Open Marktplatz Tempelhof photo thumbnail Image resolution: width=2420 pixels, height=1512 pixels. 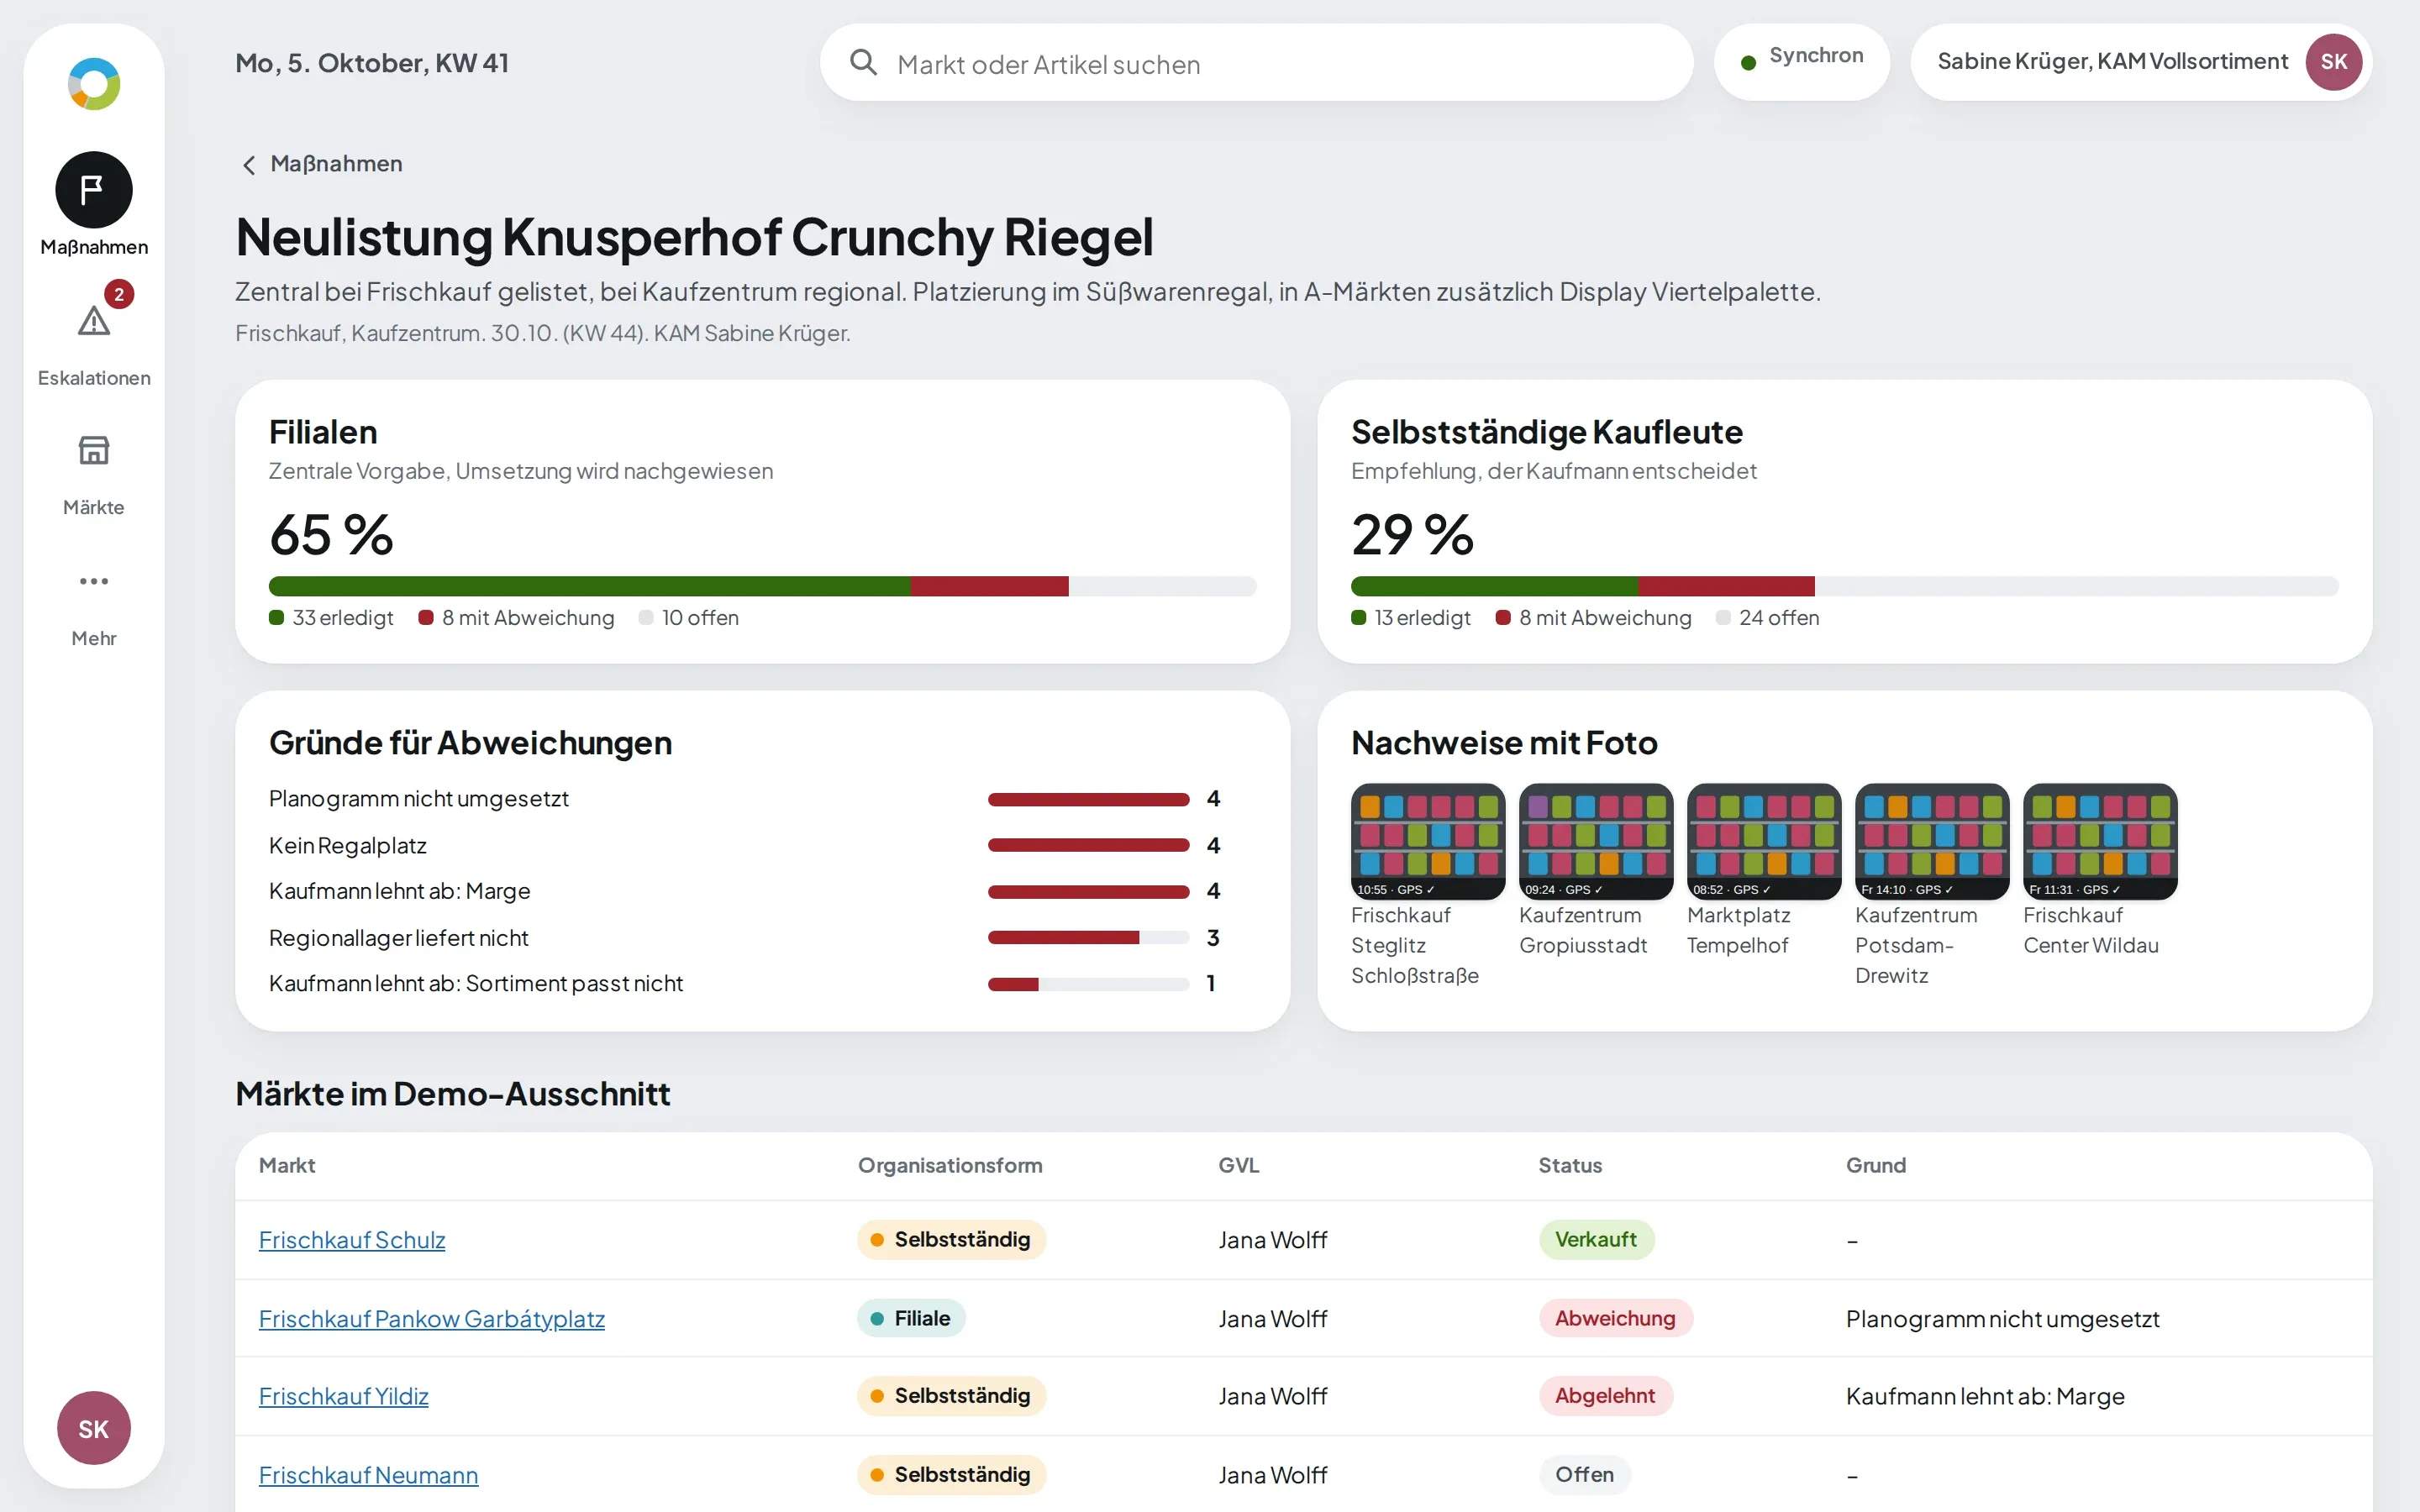tap(1764, 841)
